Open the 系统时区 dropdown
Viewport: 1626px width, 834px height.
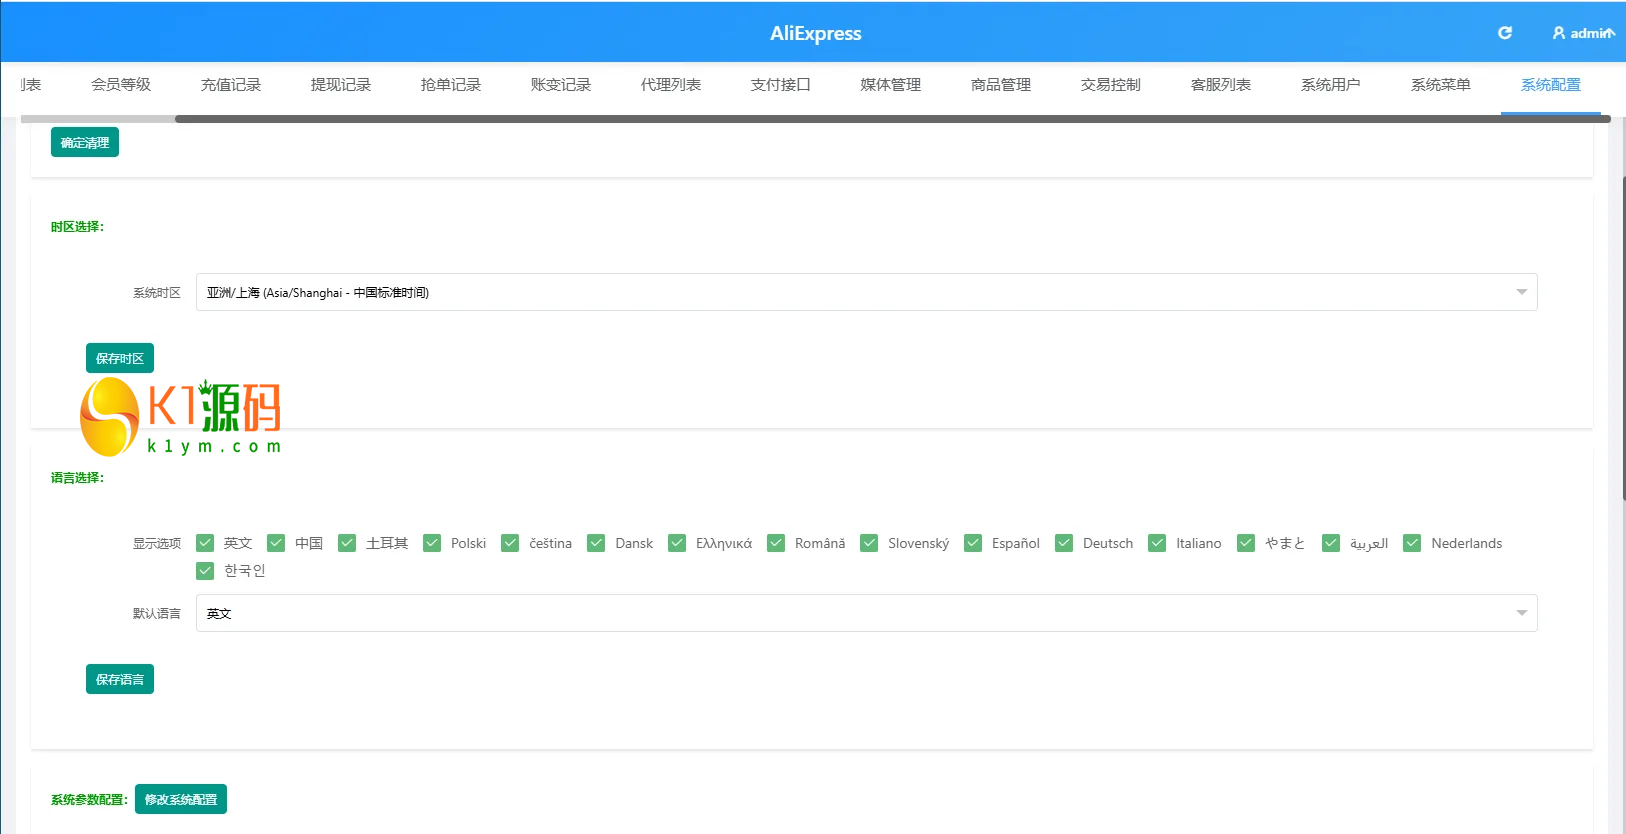point(866,292)
